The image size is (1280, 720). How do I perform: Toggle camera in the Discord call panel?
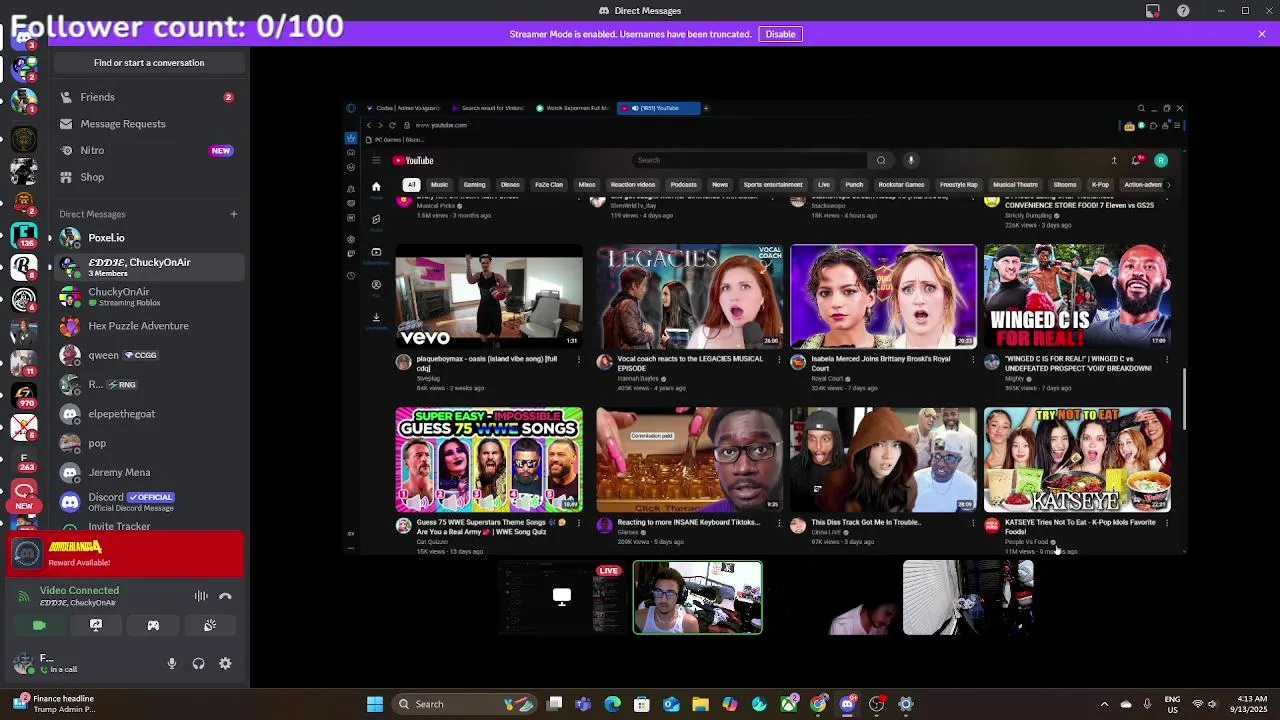click(x=39, y=625)
